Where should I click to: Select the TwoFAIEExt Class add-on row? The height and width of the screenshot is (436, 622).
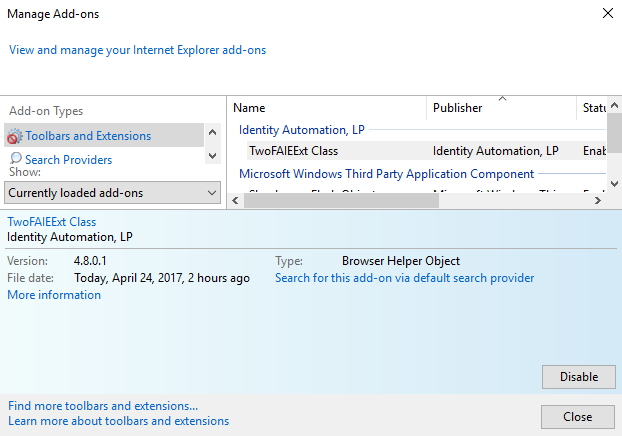(426, 151)
